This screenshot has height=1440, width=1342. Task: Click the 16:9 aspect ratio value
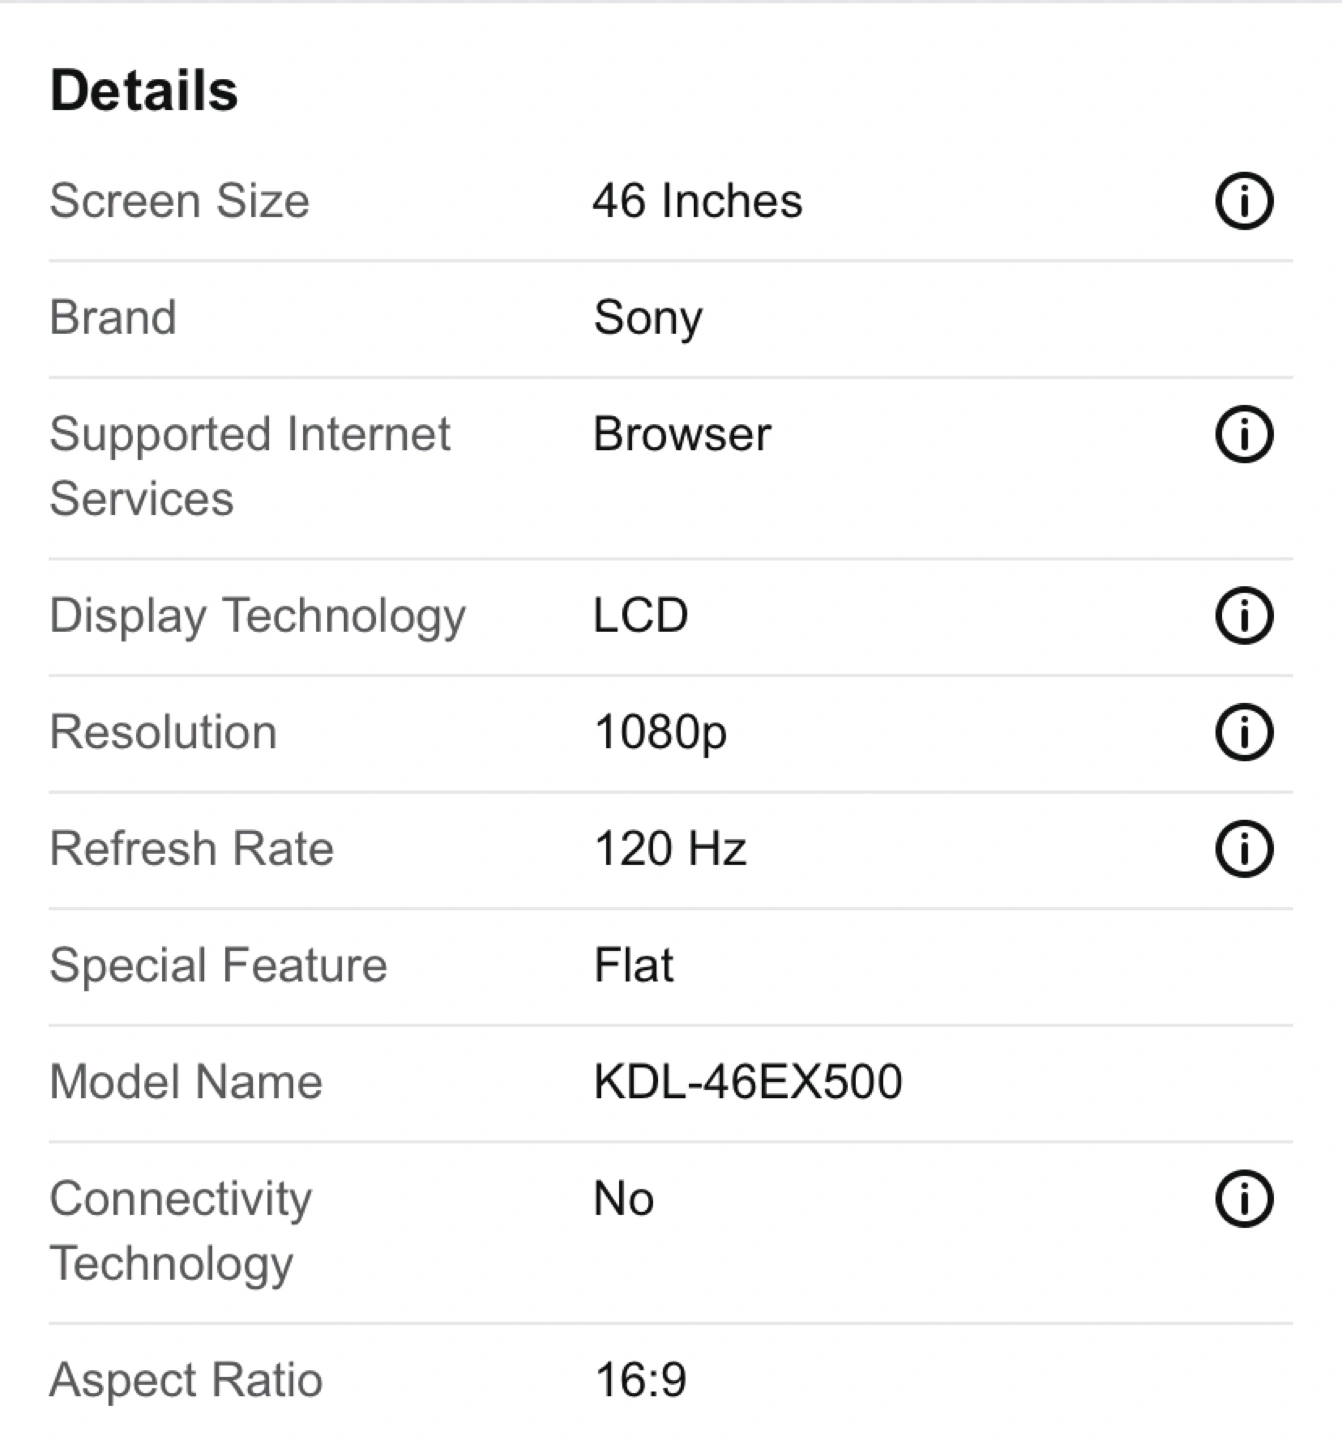[x=641, y=1381]
